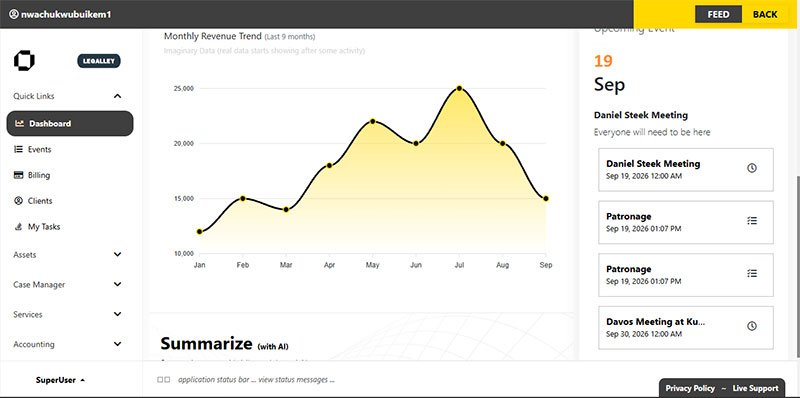Click the My Tasks icon
This screenshot has width=800, height=398.
coord(19,227)
